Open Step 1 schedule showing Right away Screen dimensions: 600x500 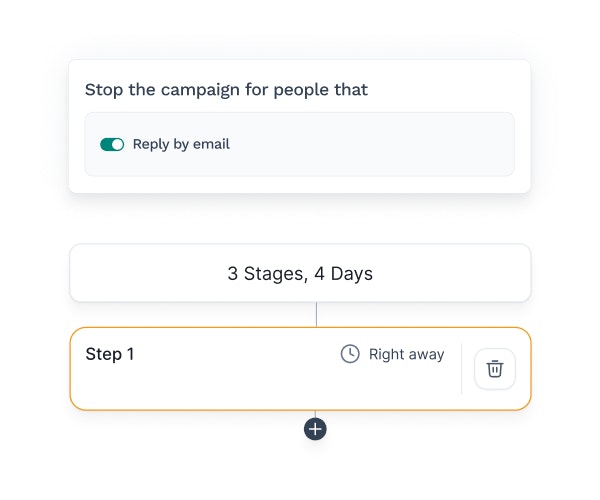(x=392, y=354)
